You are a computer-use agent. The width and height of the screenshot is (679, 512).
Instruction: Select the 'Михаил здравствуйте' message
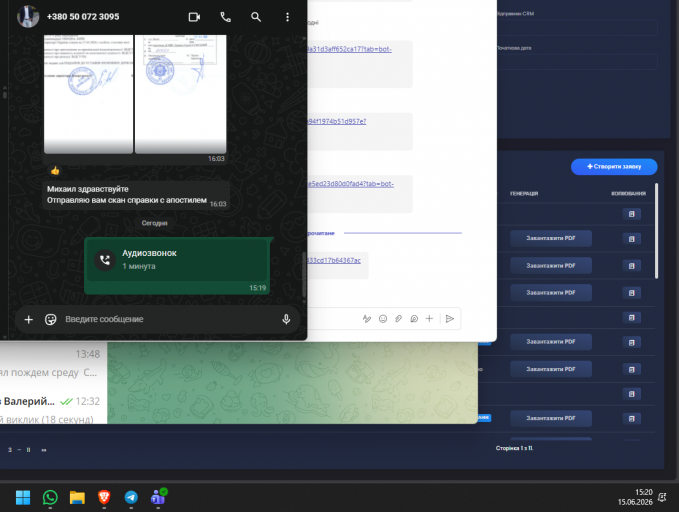[x=136, y=195]
